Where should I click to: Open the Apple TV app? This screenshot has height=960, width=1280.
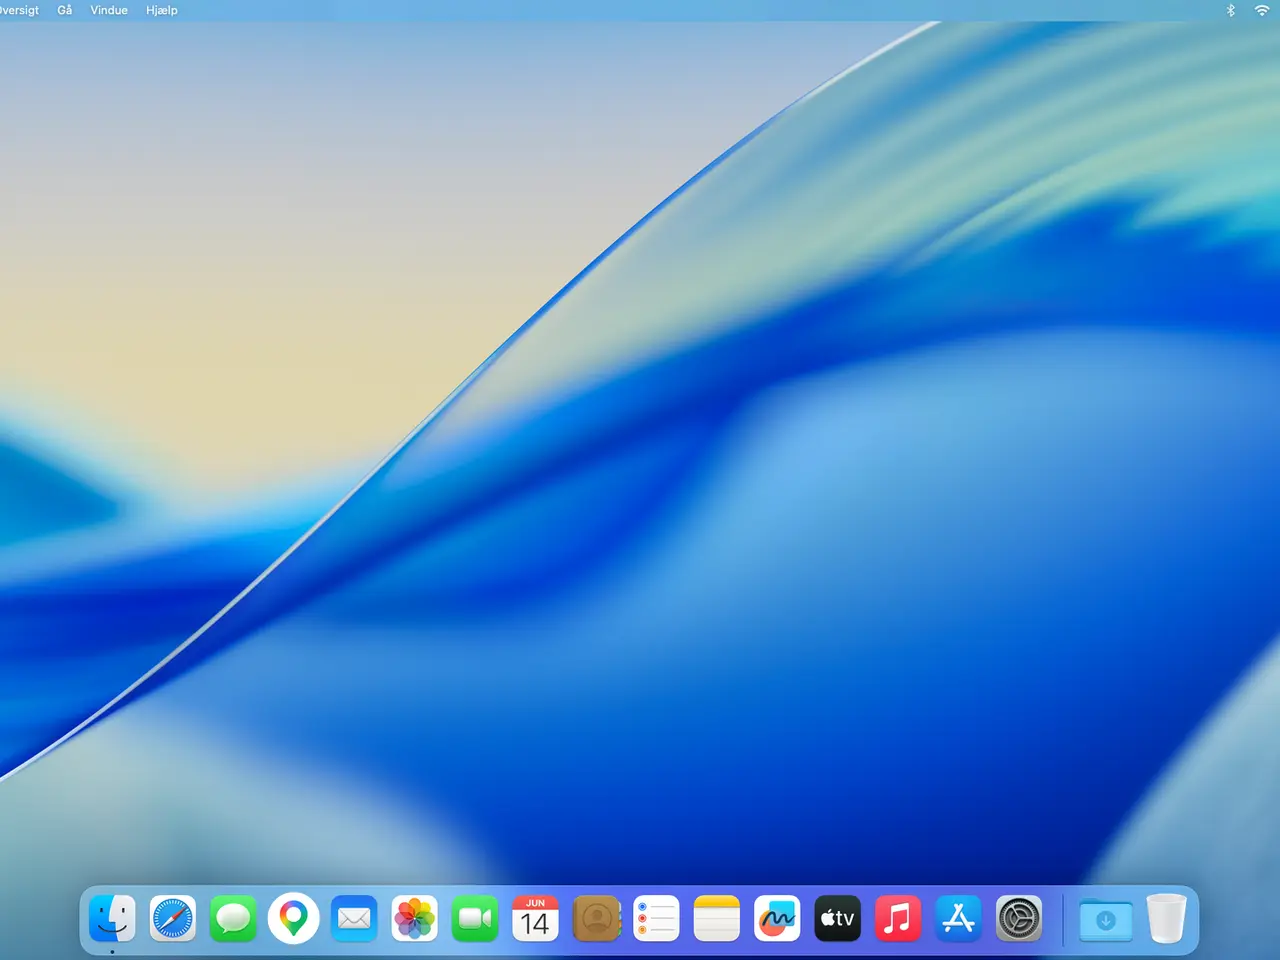[838, 918]
